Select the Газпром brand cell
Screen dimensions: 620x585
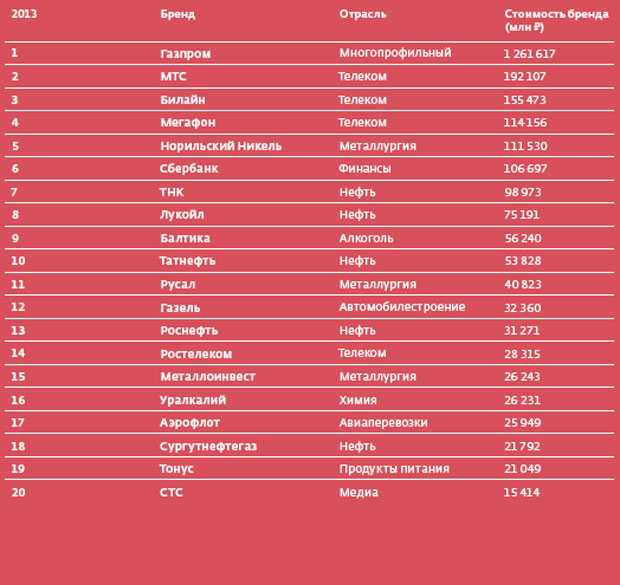pos(185,54)
